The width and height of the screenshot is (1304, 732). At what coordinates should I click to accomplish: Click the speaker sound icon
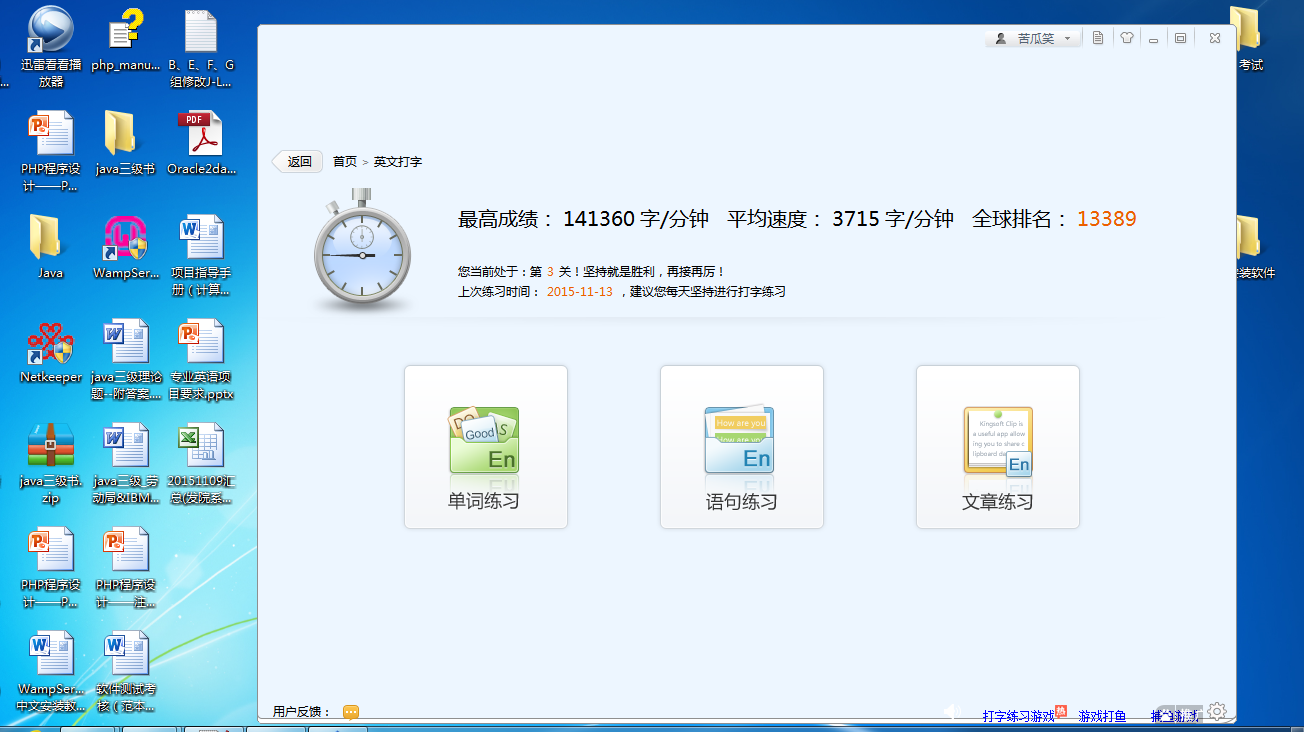[x=952, y=712]
